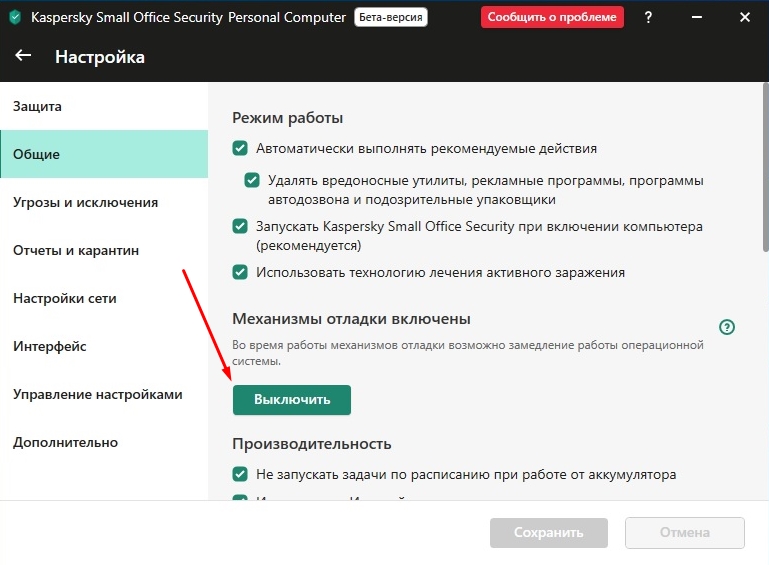769x565 pixels.
Task: Go back using the arrow icon
Action: click(x=23, y=55)
